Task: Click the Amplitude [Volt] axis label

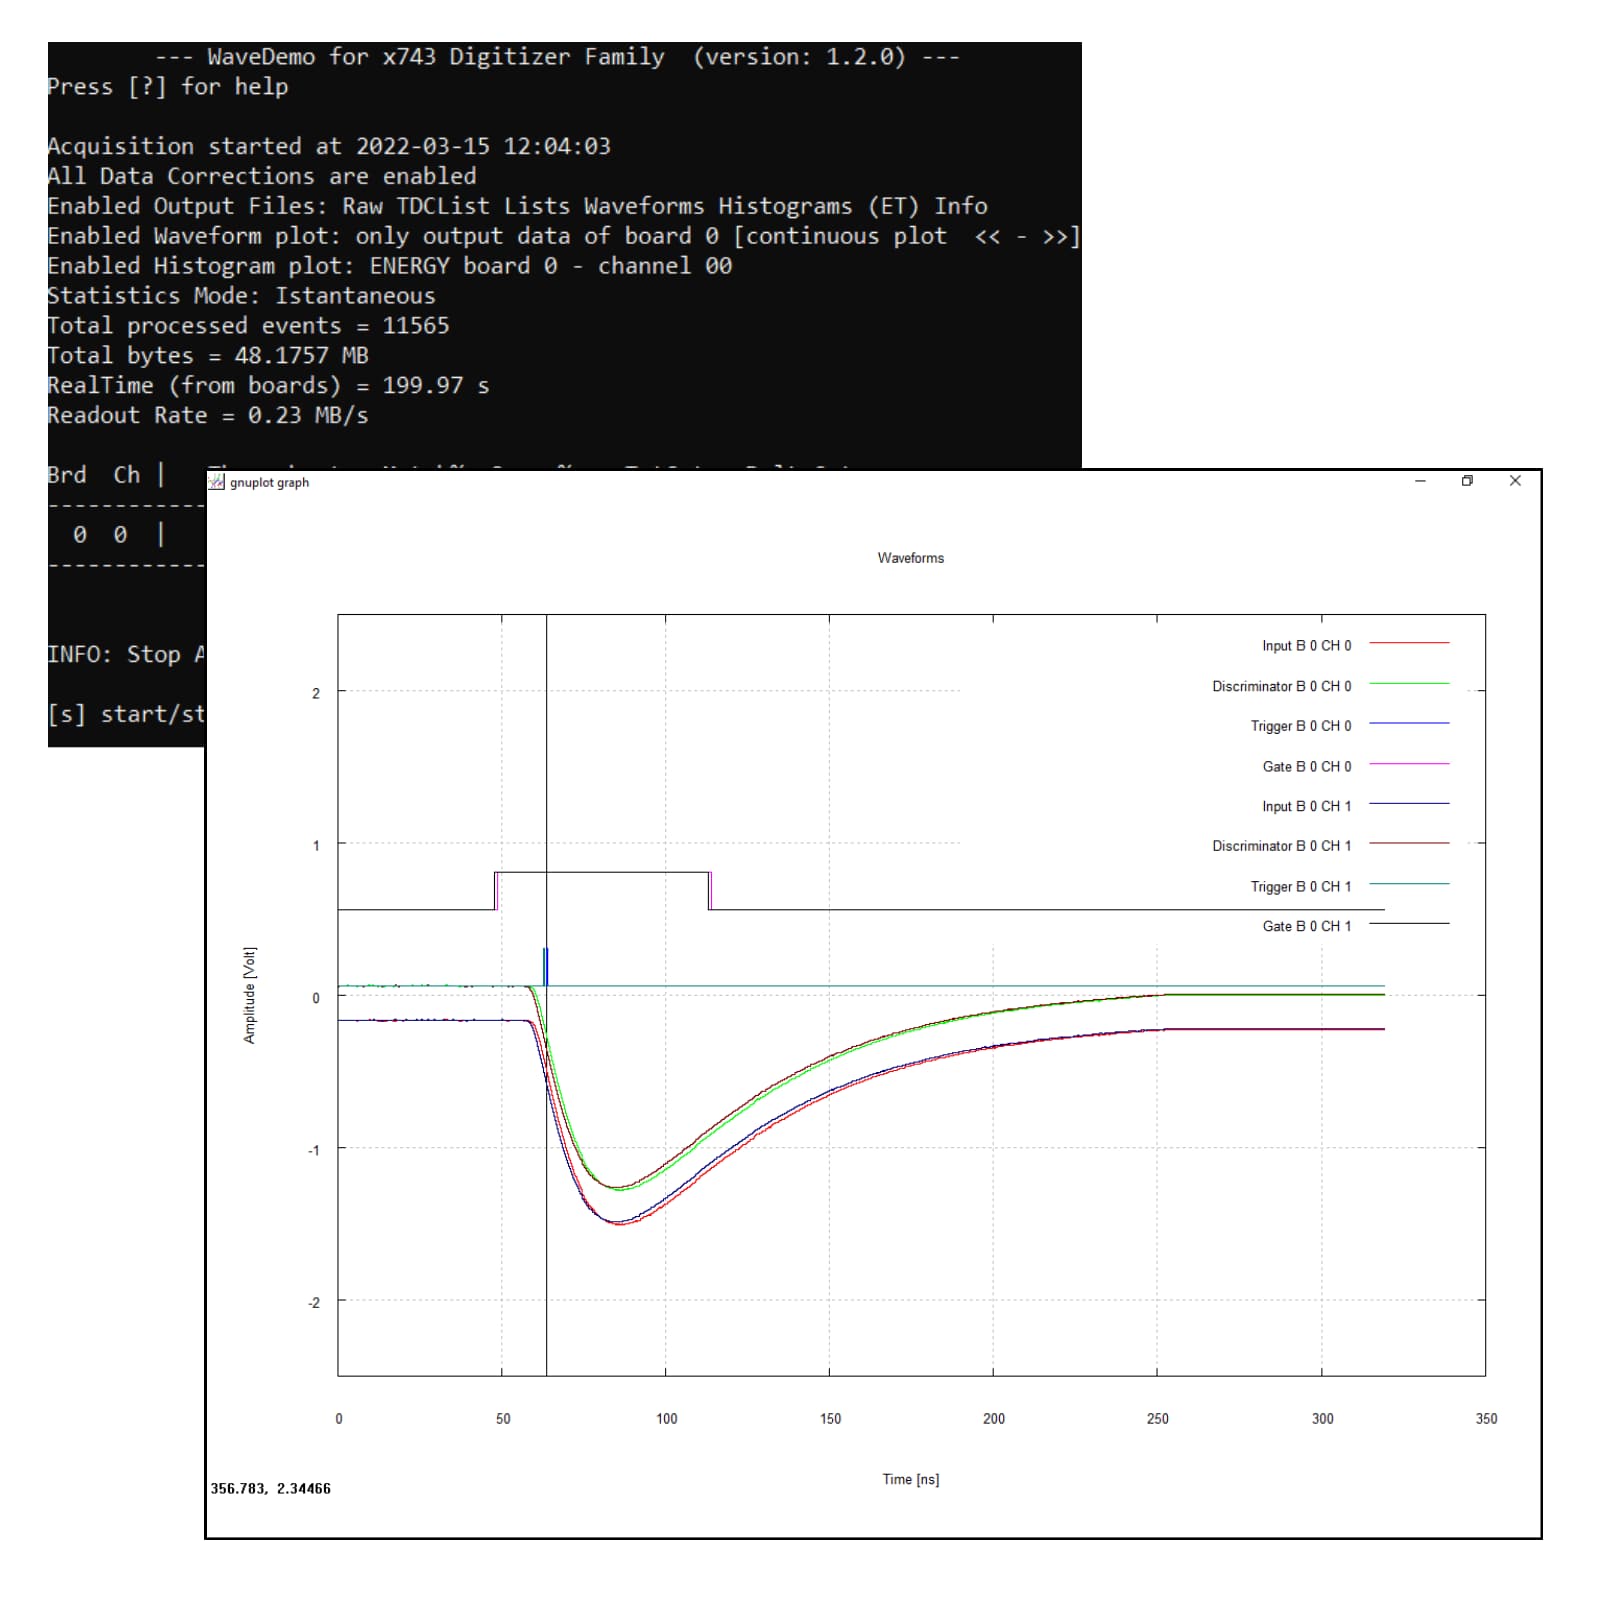Action: tap(250, 995)
